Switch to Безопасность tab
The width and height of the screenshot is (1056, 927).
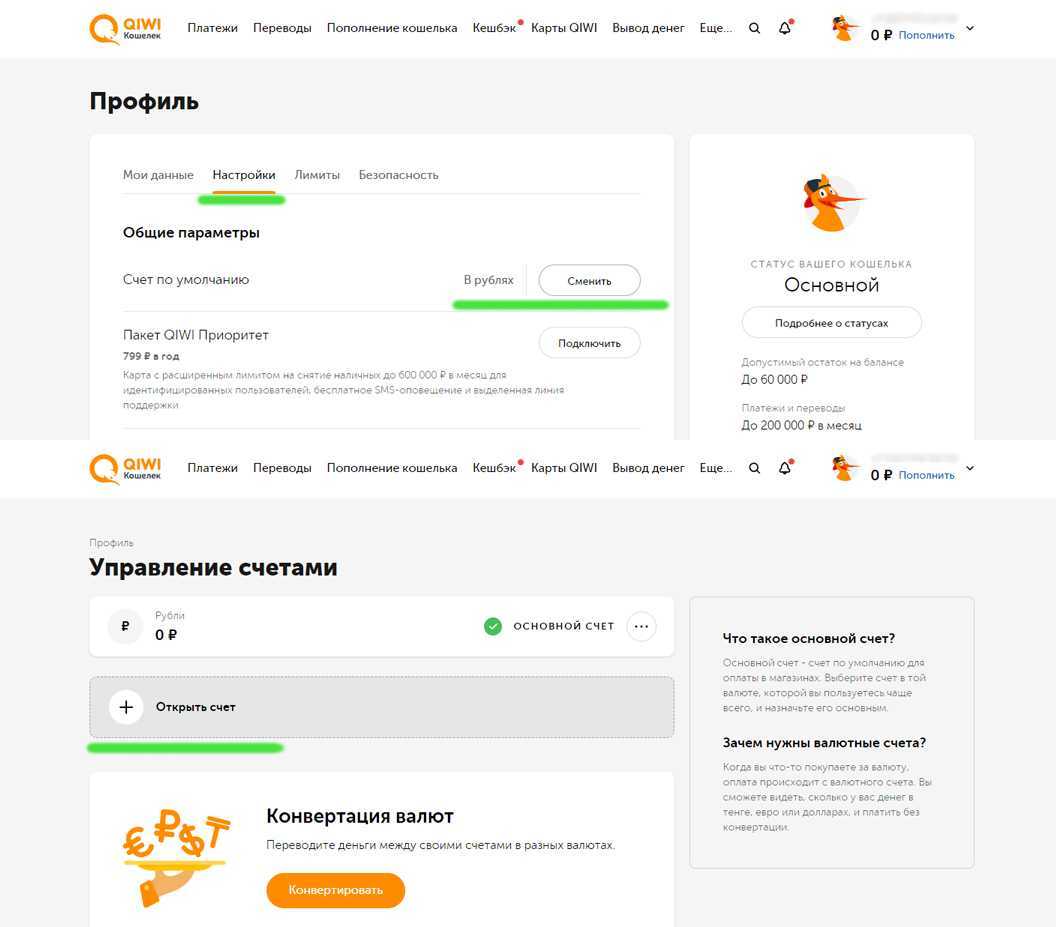398,175
